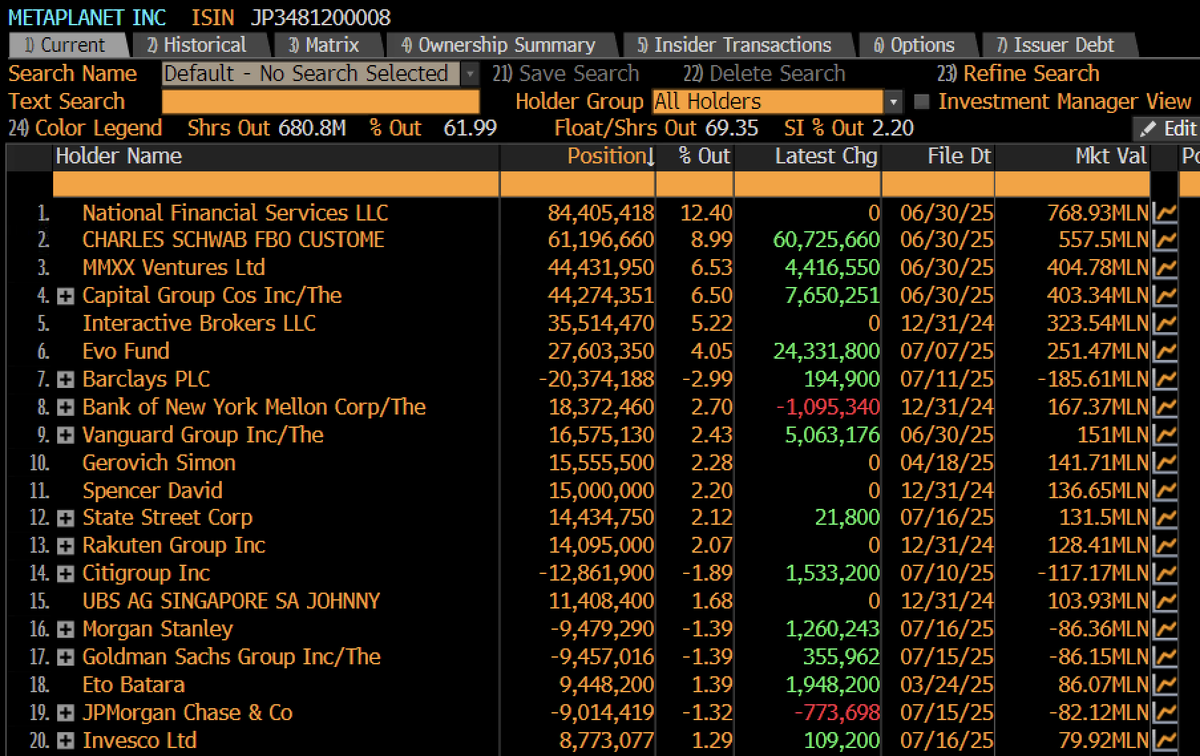
Task: Open chart icon for Goldman Sachs Group row
Action: [x=1164, y=657]
